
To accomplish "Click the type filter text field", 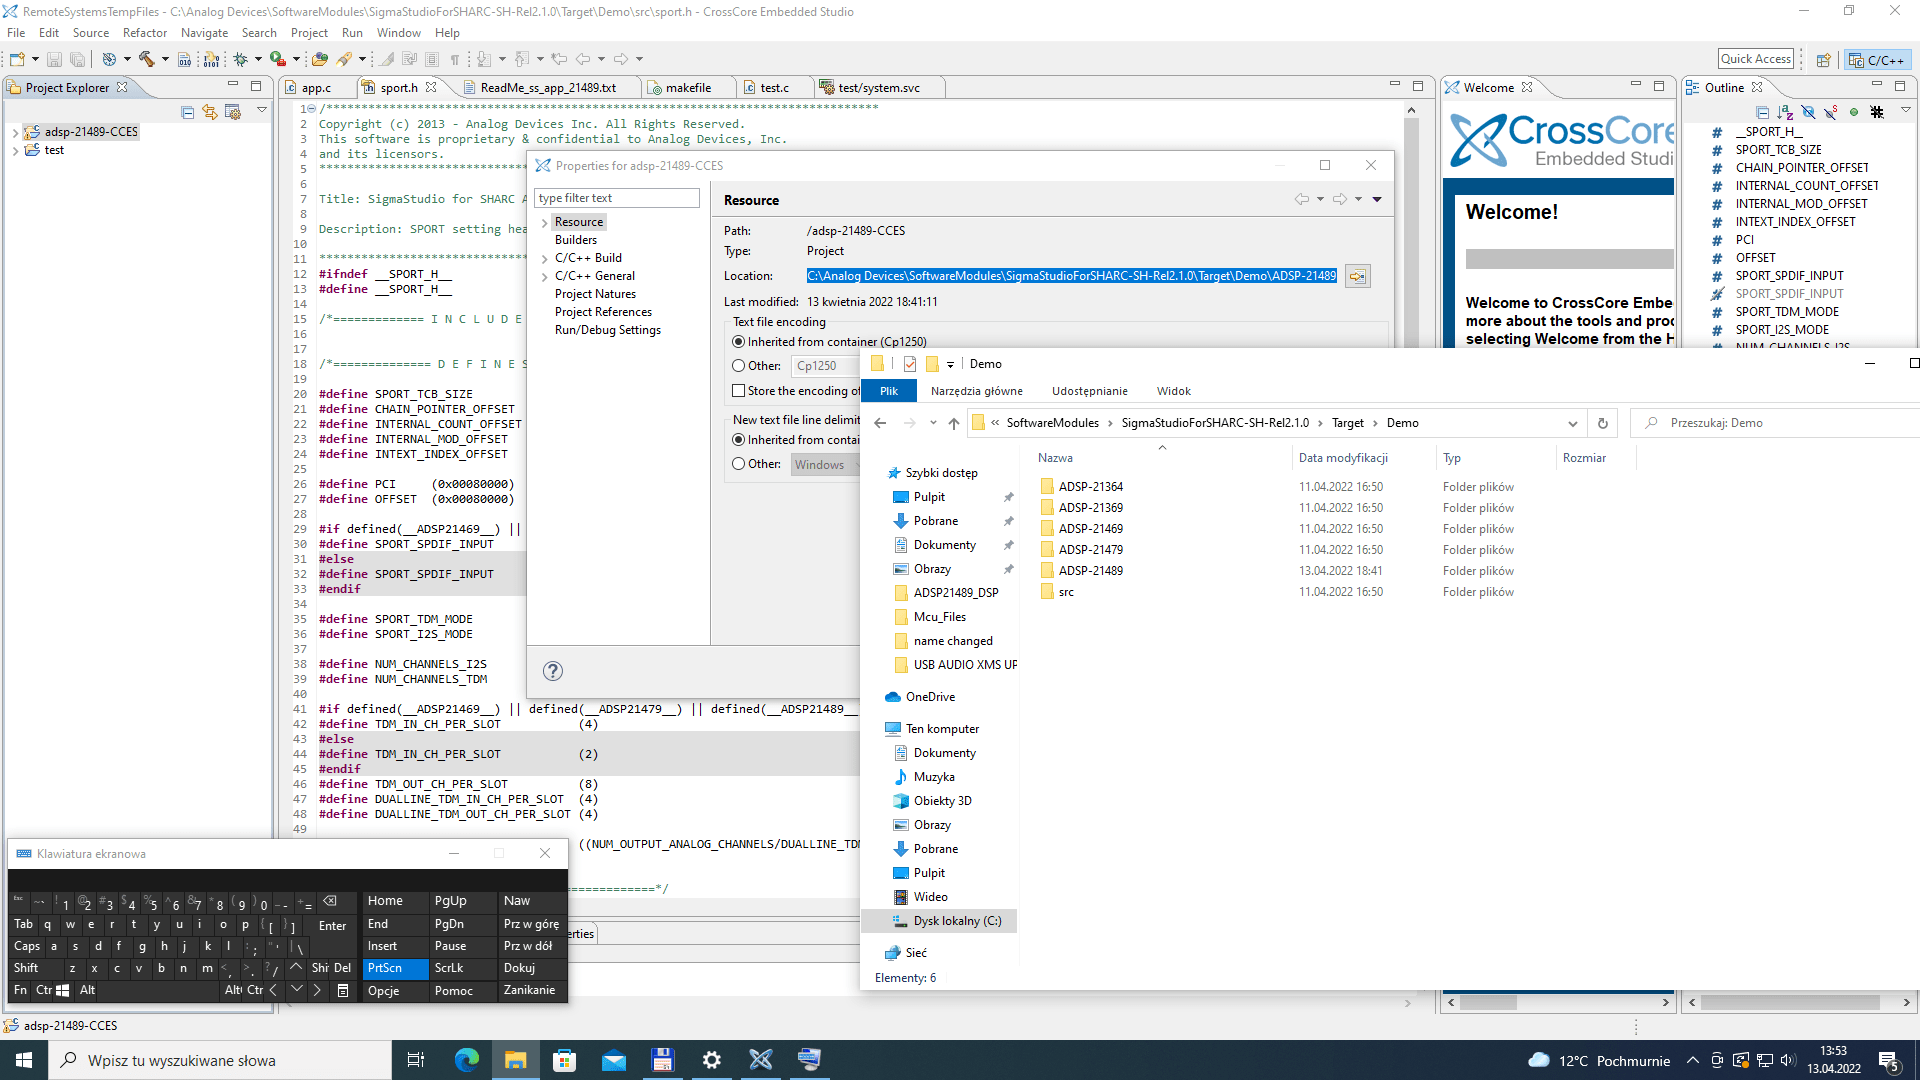I will [616, 198].
